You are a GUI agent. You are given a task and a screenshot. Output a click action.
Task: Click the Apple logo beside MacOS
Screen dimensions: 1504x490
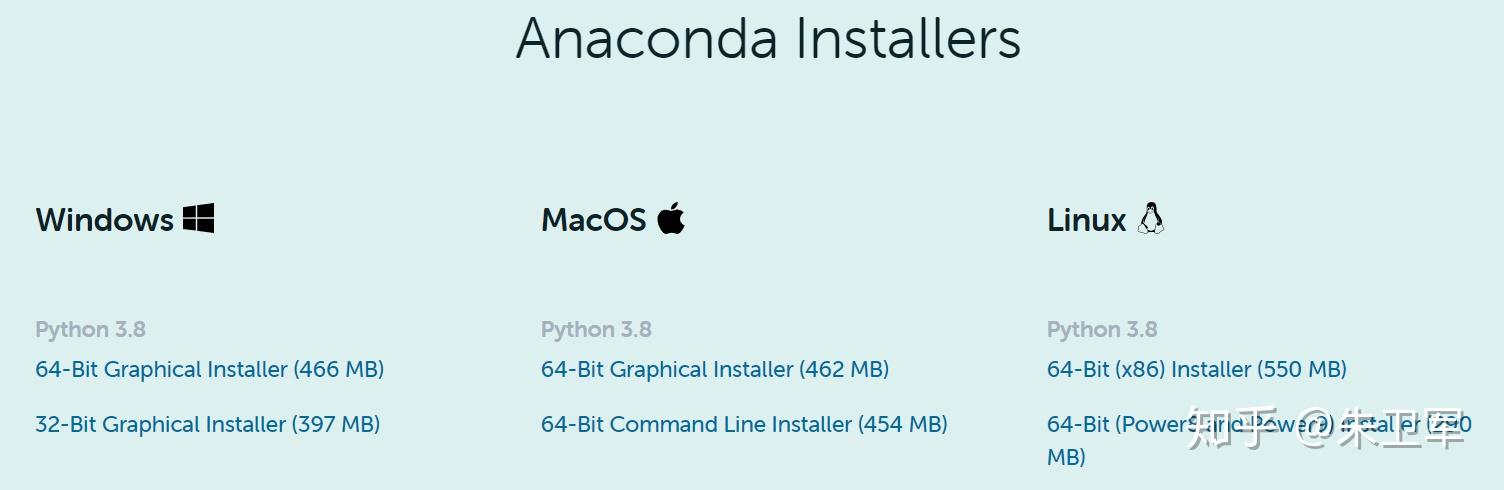[x=671, y=218]
